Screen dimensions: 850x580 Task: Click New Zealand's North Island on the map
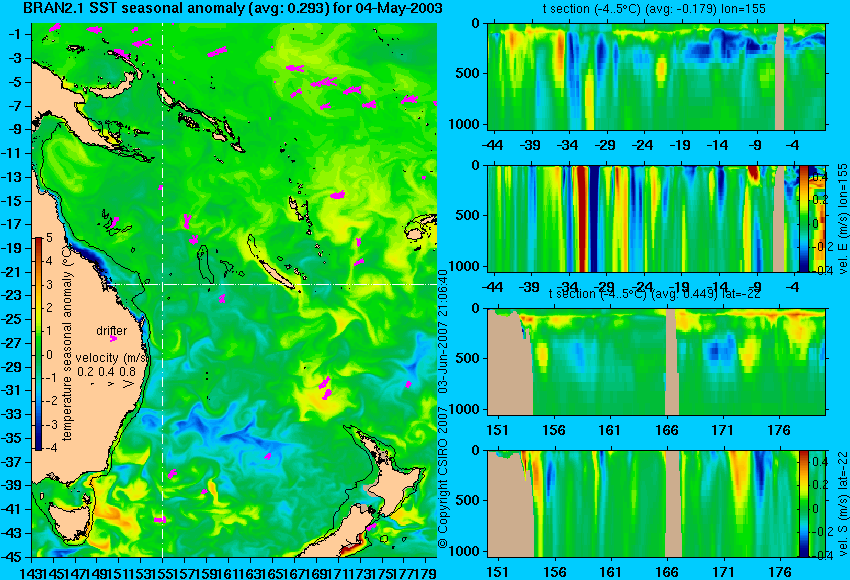[x=397, y=481]
